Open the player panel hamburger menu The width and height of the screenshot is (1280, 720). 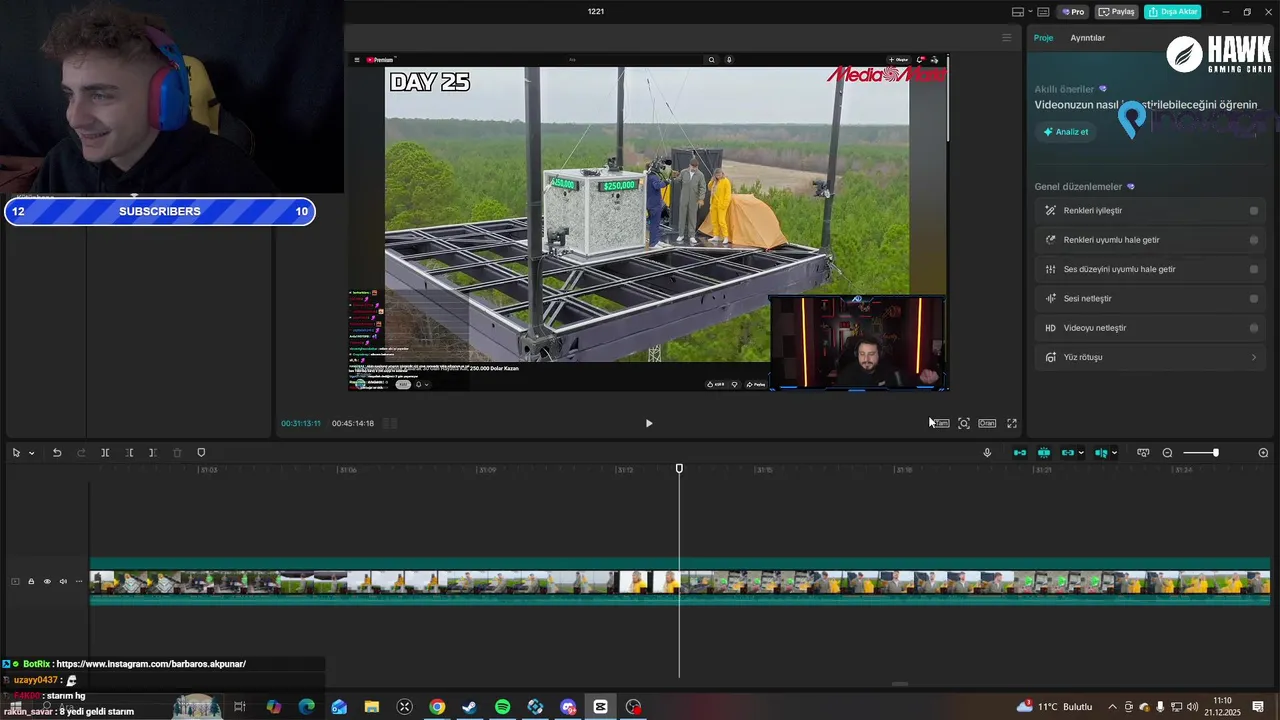(x=1007, y=38)
